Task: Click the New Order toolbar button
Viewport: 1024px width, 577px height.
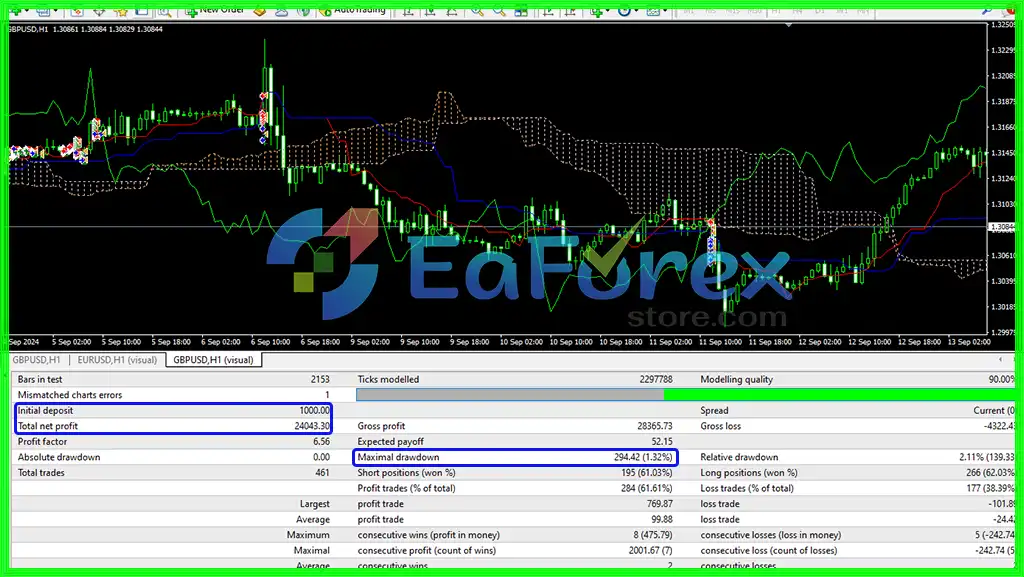Action: click(x=214, y=10)
